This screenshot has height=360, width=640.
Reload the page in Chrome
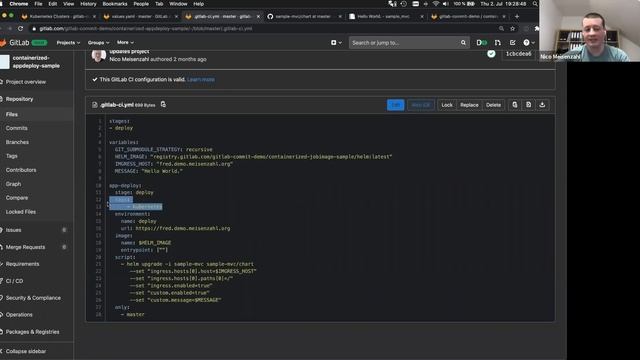point(20,29)
